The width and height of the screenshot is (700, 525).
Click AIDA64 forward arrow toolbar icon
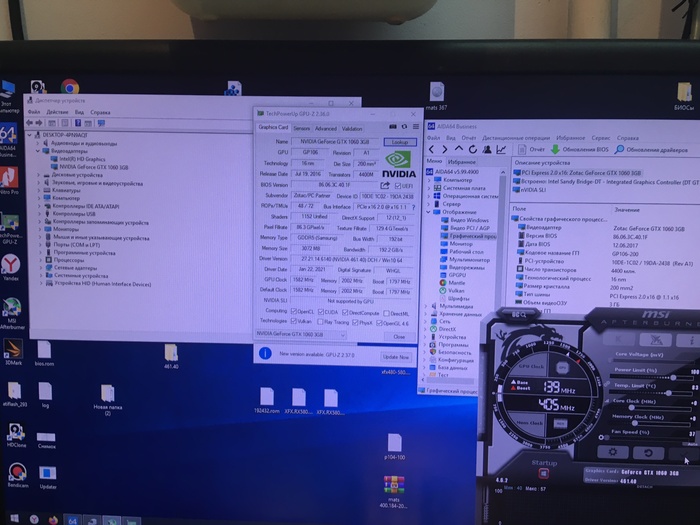[445, 150]
